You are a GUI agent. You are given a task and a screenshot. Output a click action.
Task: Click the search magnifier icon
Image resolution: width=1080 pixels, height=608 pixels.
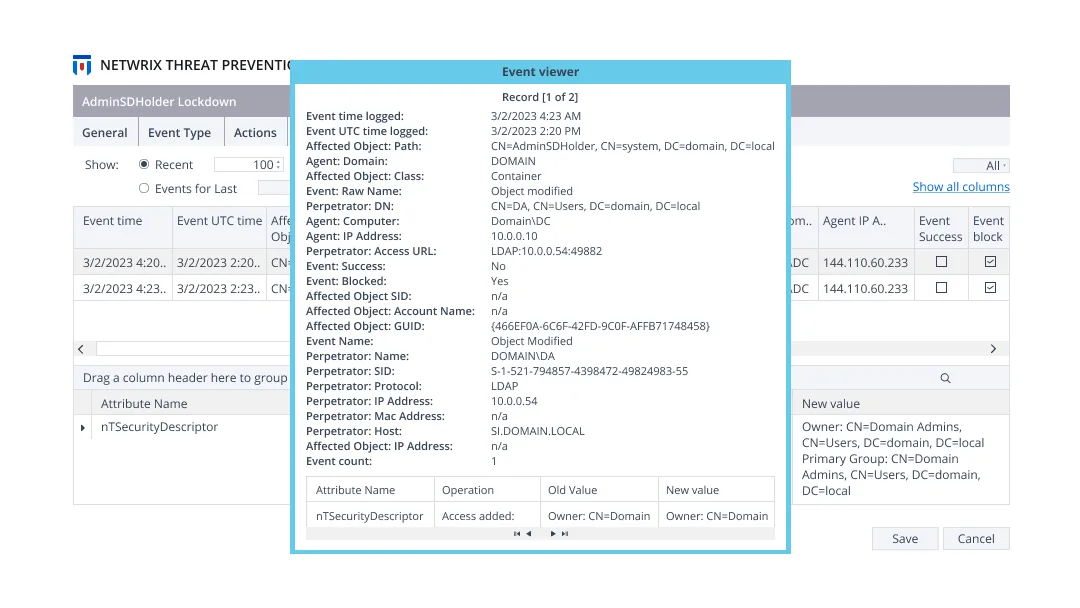(945, 378)
